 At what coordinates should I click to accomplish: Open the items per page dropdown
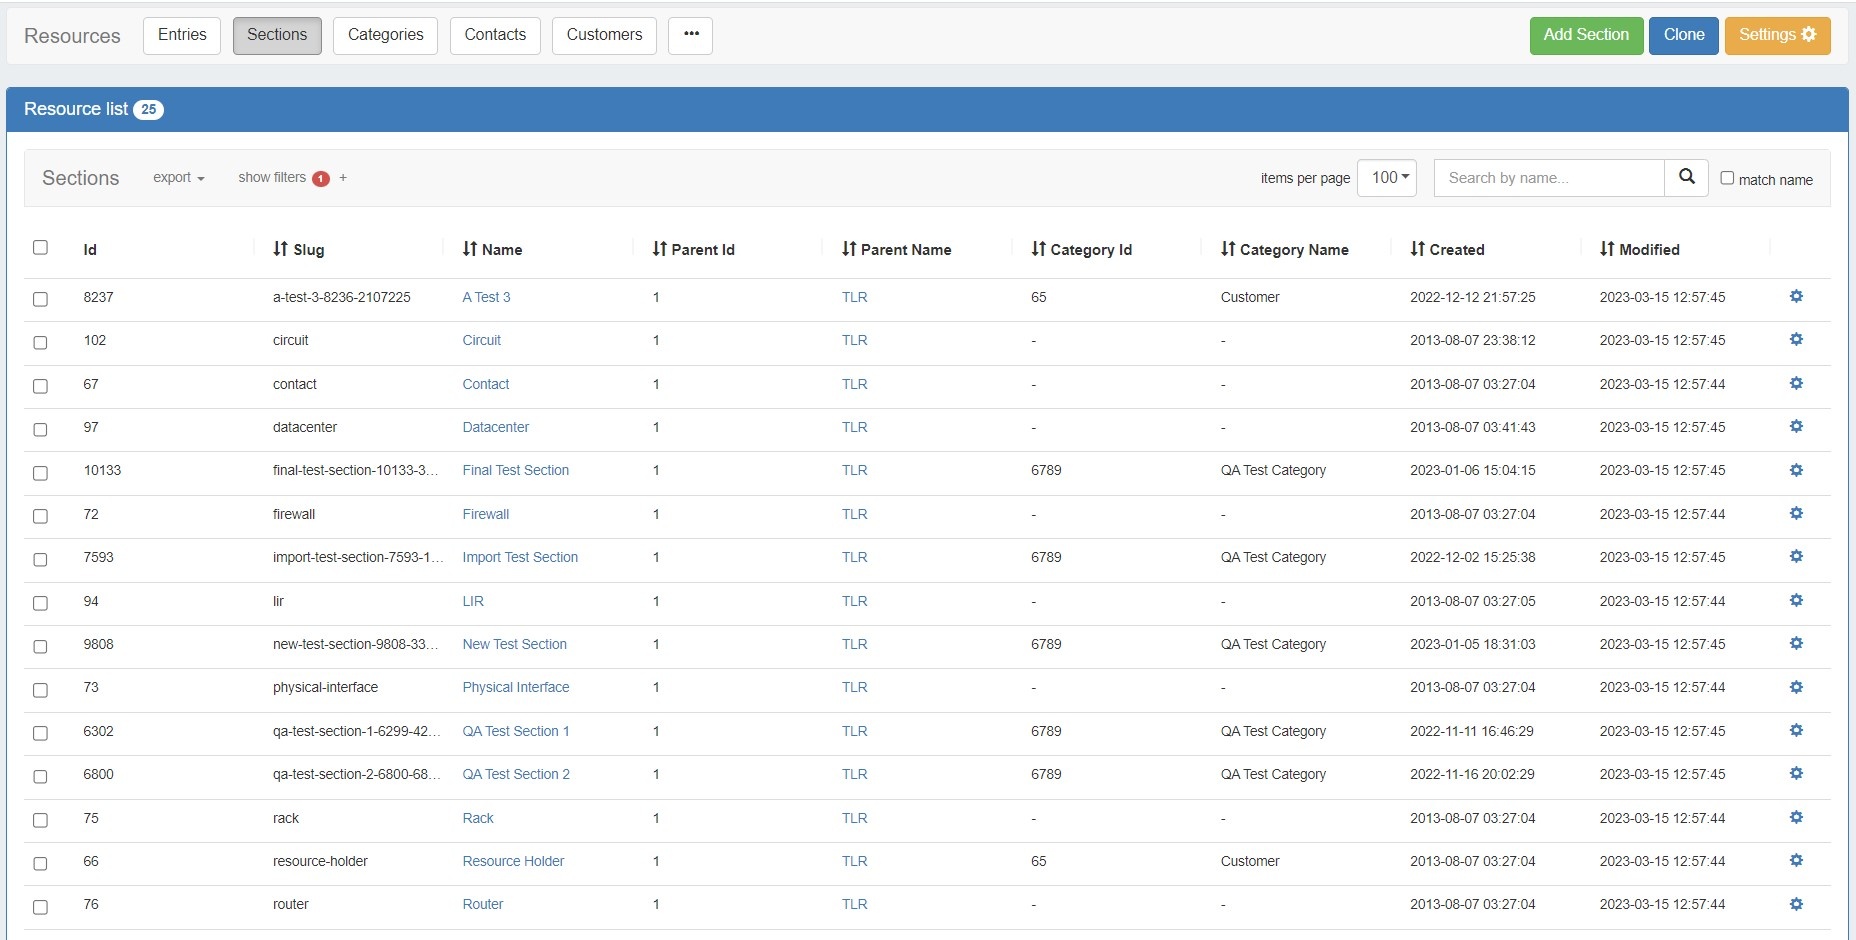pos(1387,177)
